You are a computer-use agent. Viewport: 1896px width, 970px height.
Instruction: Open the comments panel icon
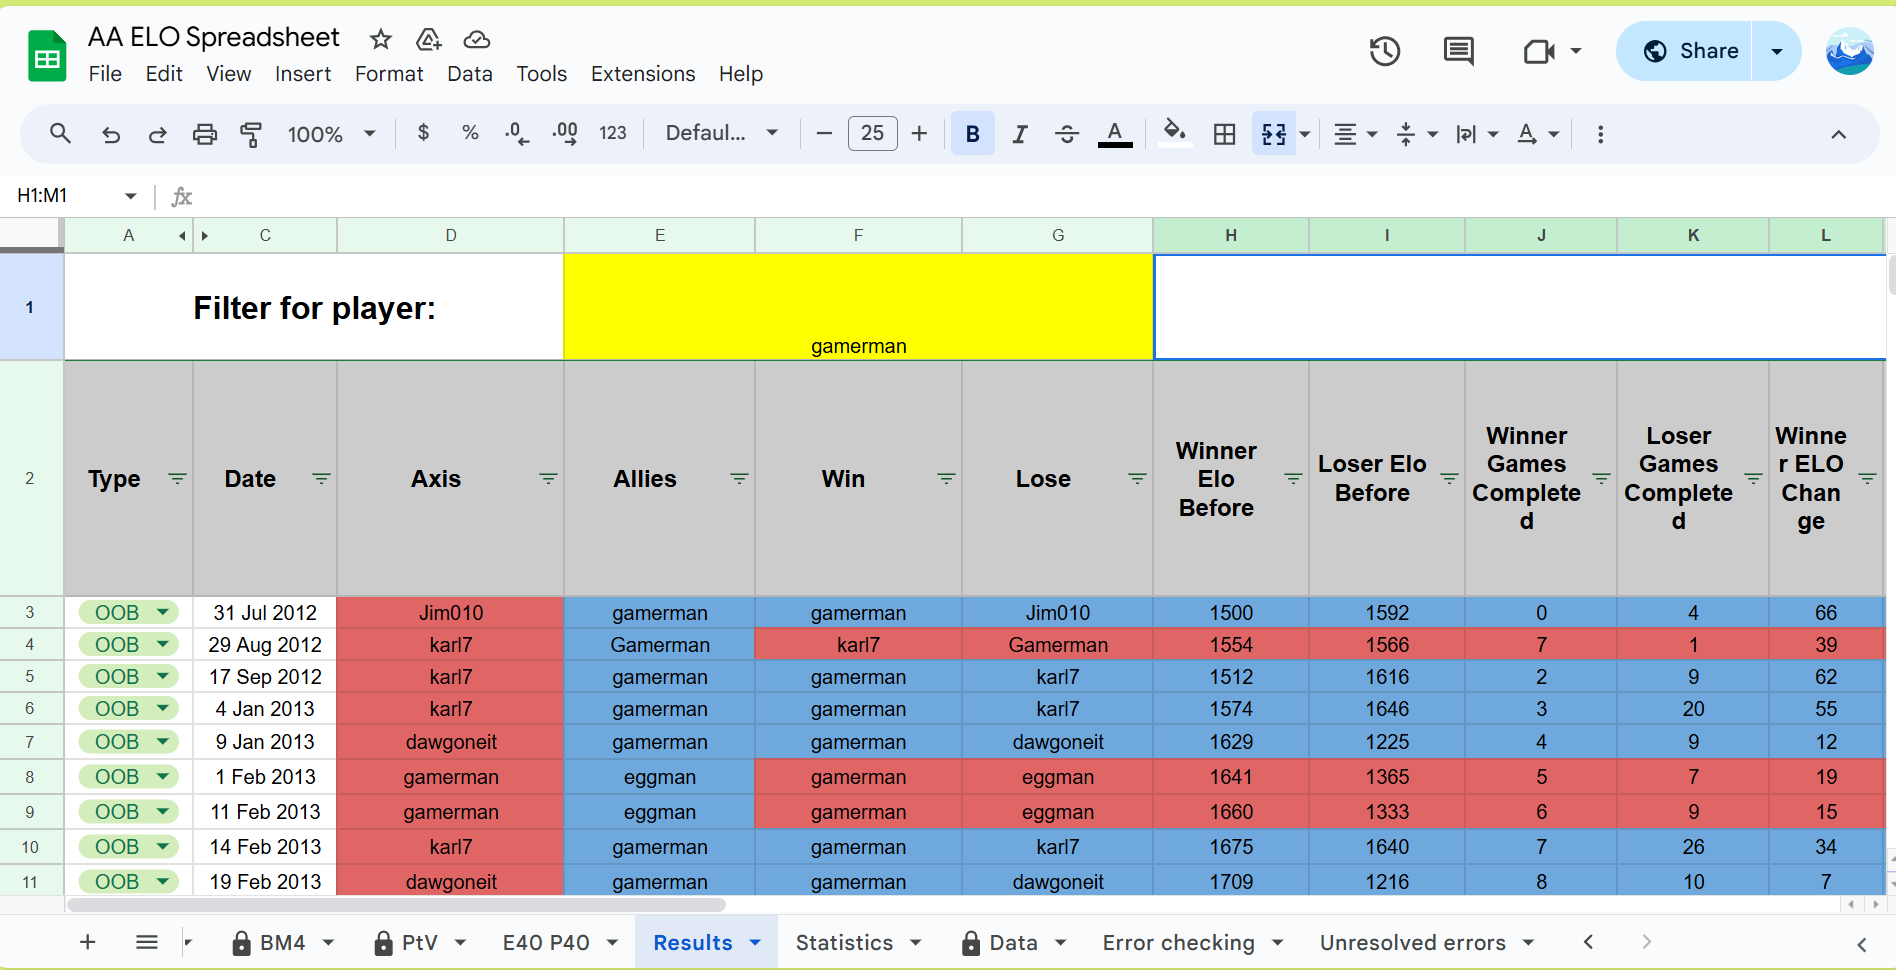point(1458,51)
